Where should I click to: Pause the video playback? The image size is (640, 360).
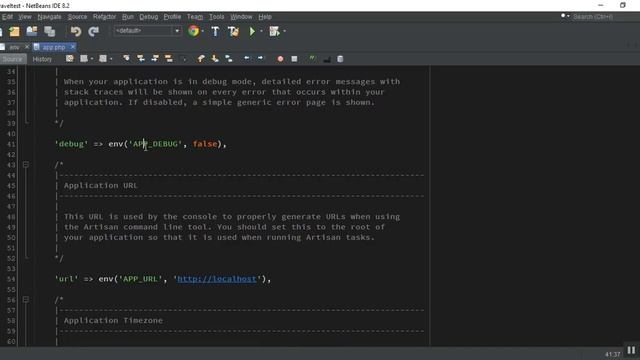click(x=631, y=351)
